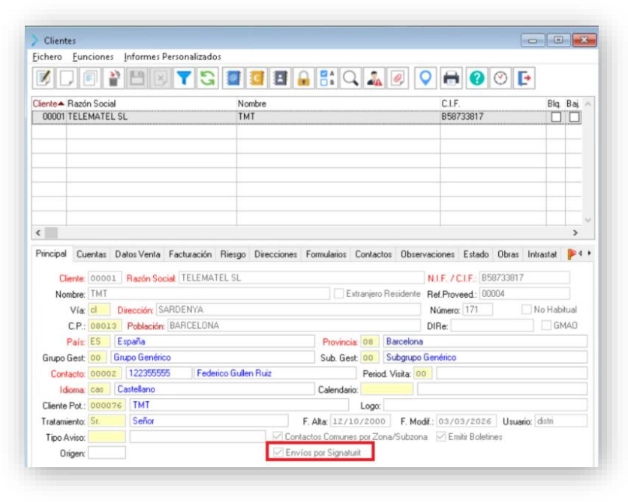Switch to the Formularios tab
Screen dimensions: 628x502
(x=326, y=254)
